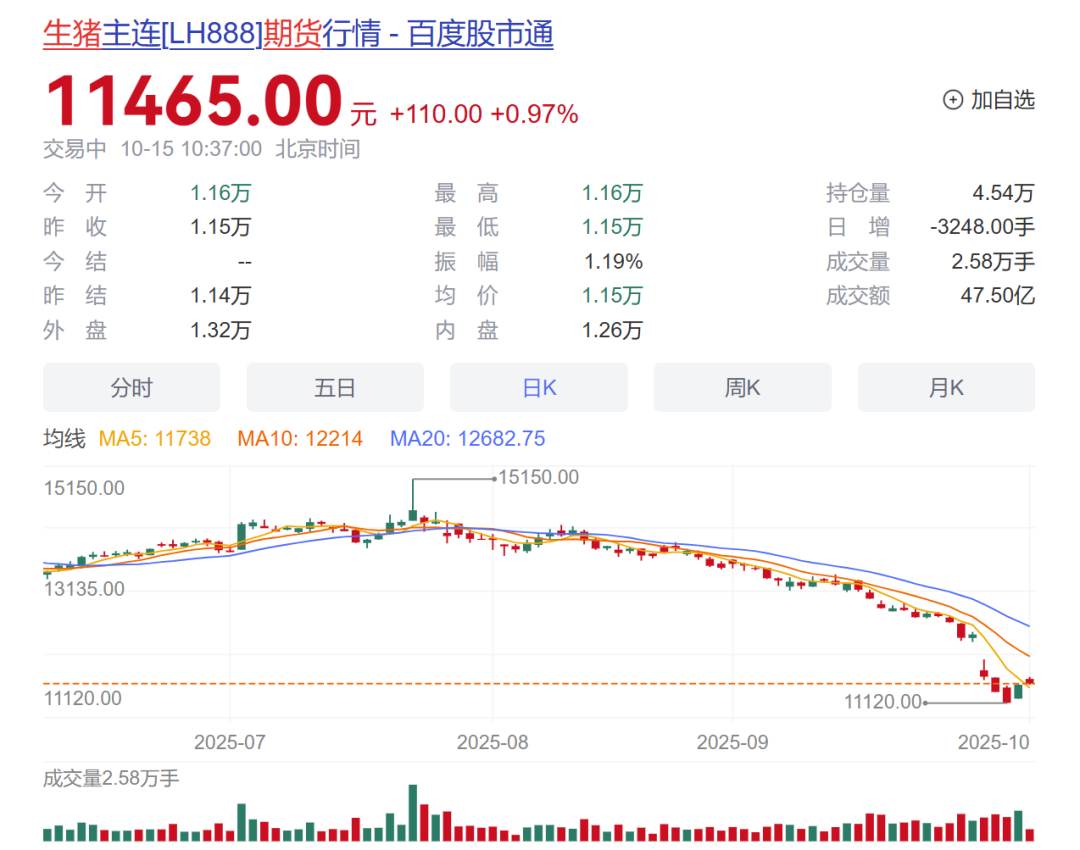Image resolution: width=1080 pixels, height=850 pixels.
Task: Click the 均线 label left of MA5
Action: [x=64, y=439]
